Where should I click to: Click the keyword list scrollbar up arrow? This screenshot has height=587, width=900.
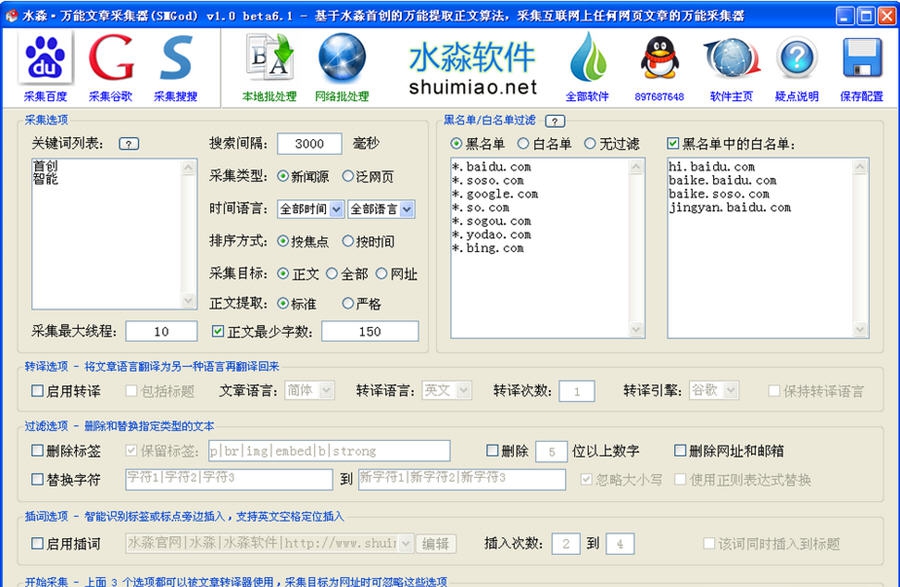pyautogui.click(x=188, y=168)
